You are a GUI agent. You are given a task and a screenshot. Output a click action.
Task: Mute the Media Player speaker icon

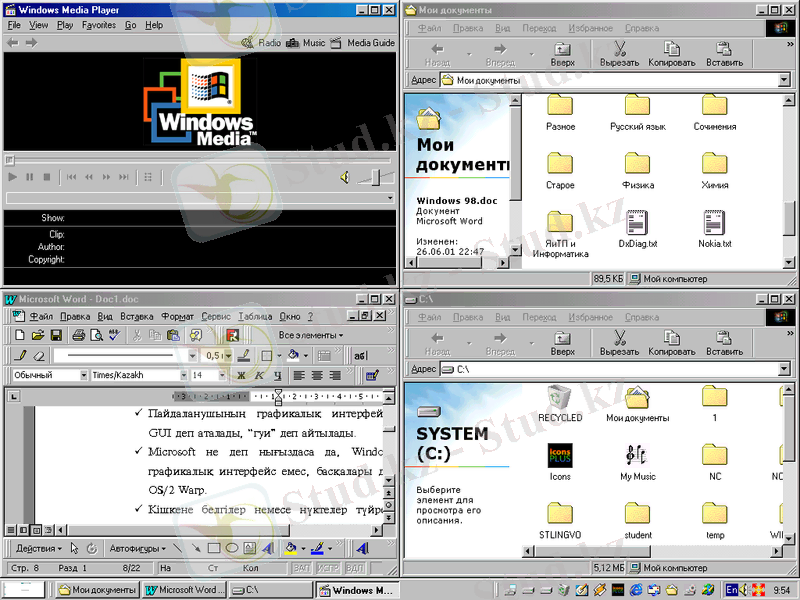pos(345,177)
